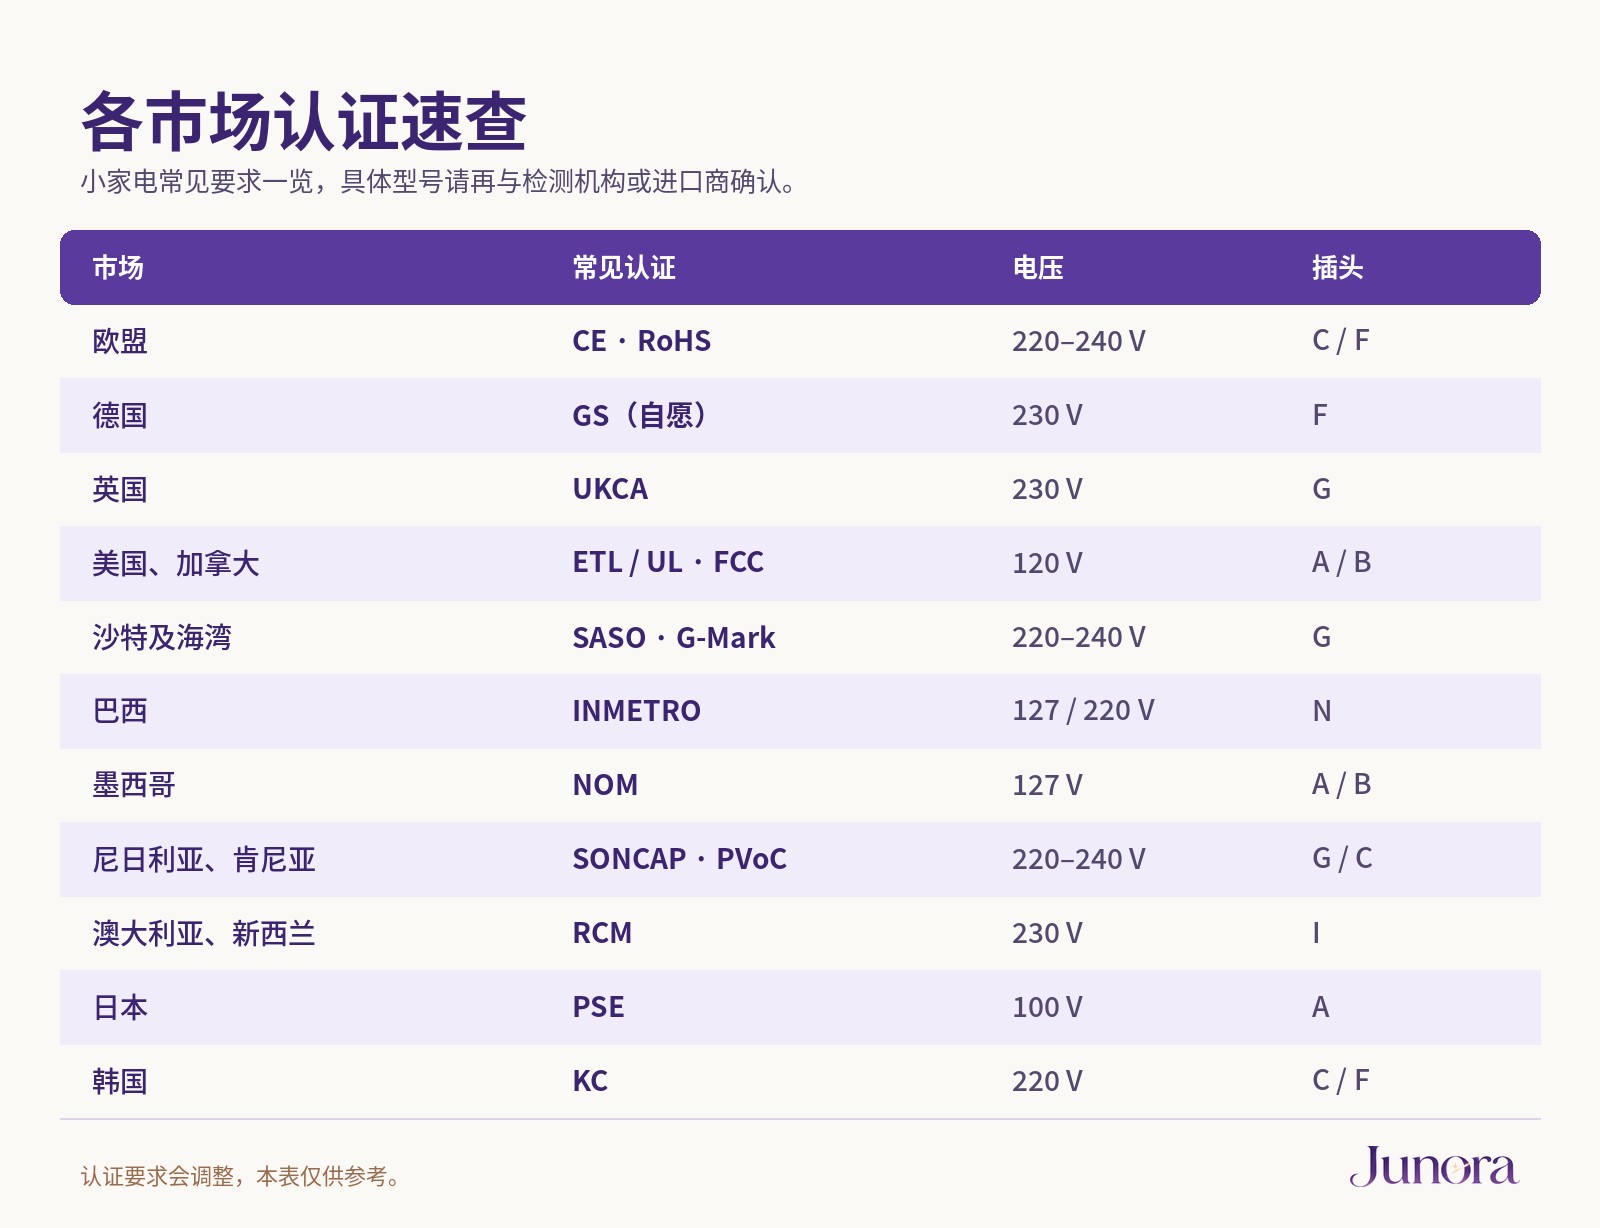Click the UKCA certification cell

[x=610, y=489]
